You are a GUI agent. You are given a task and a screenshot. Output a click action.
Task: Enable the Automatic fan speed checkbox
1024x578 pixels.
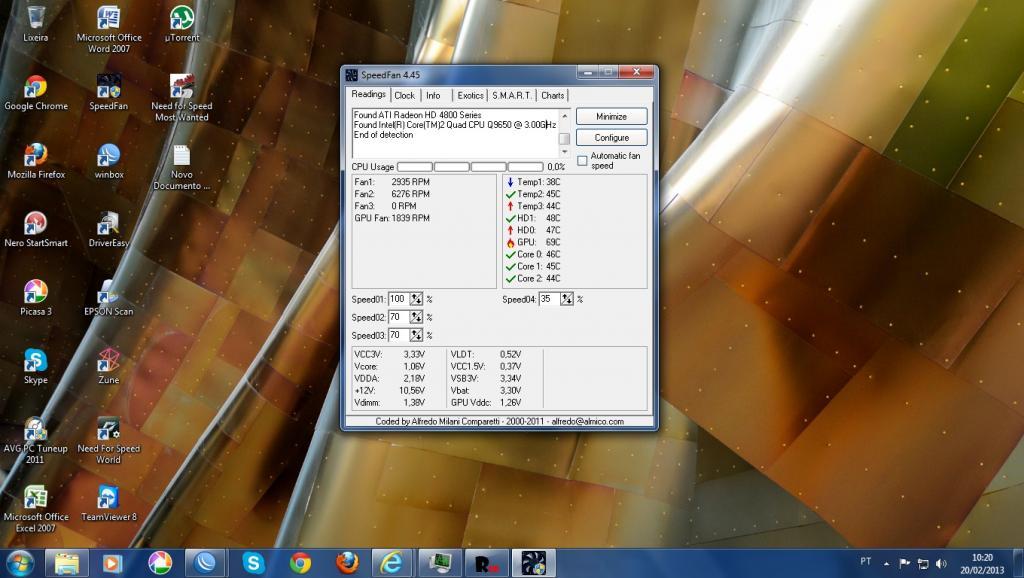[x=583, y=161]
